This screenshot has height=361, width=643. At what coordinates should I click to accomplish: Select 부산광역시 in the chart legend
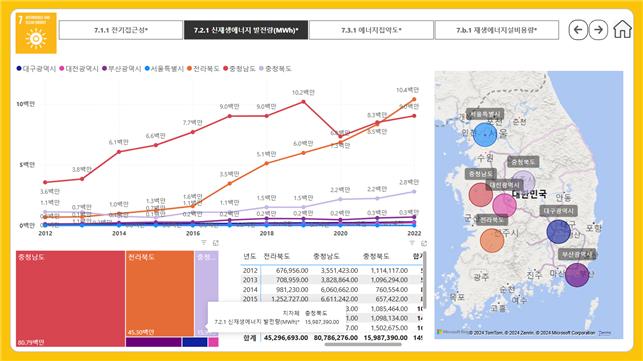[121, 69]
